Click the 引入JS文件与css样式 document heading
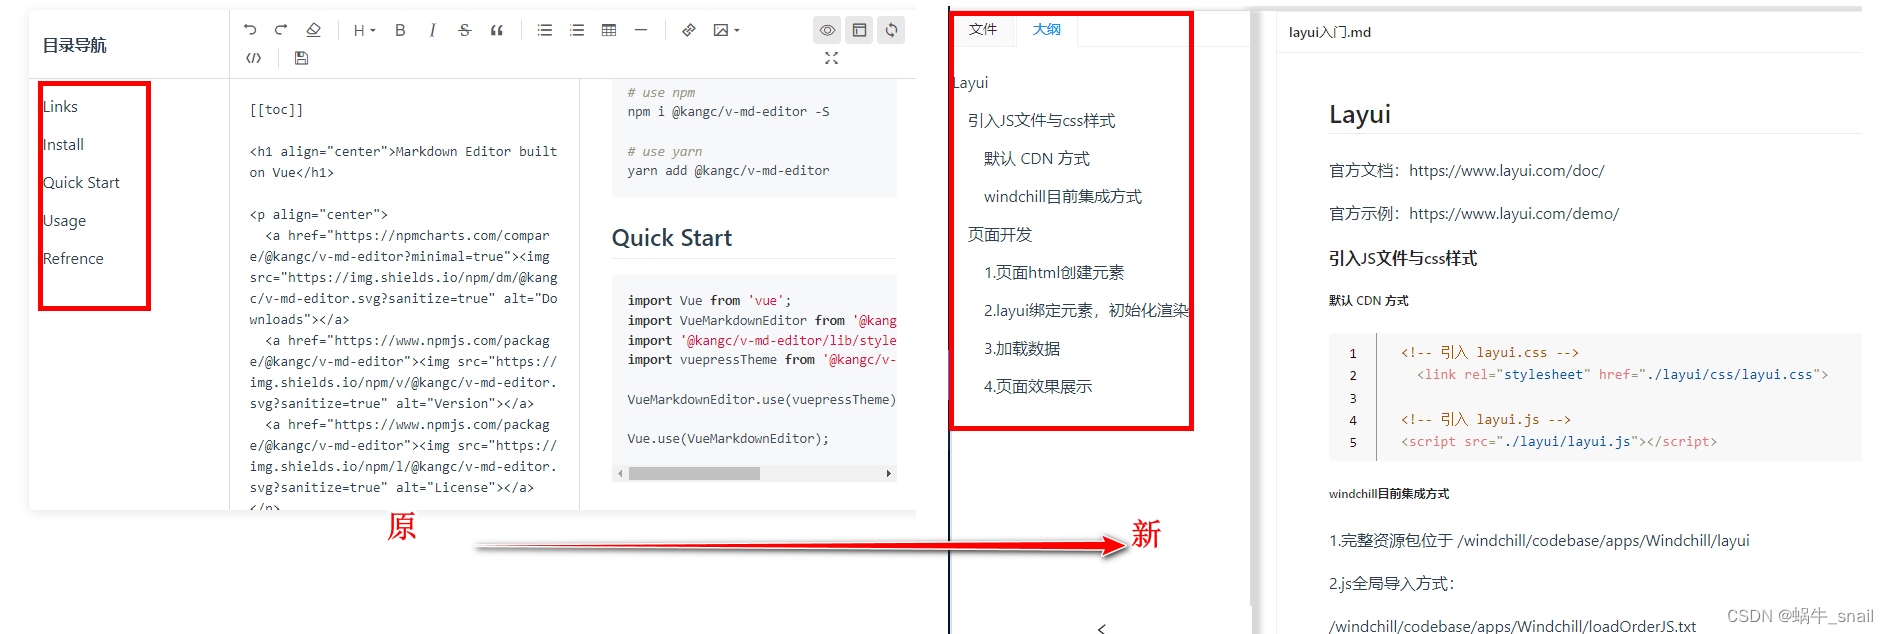This screenshot has height=634, width=1888. click(1402, 258)
